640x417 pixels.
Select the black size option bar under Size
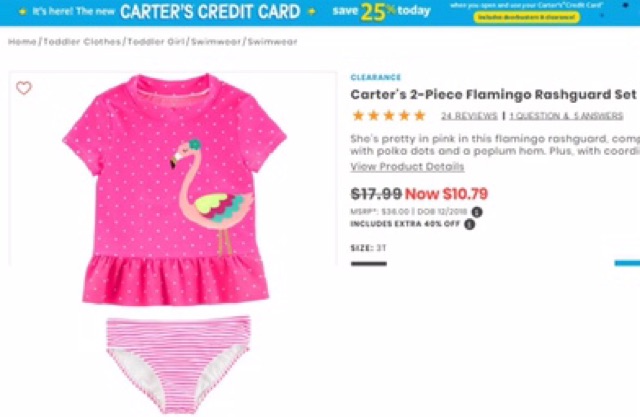coord(369,264)
